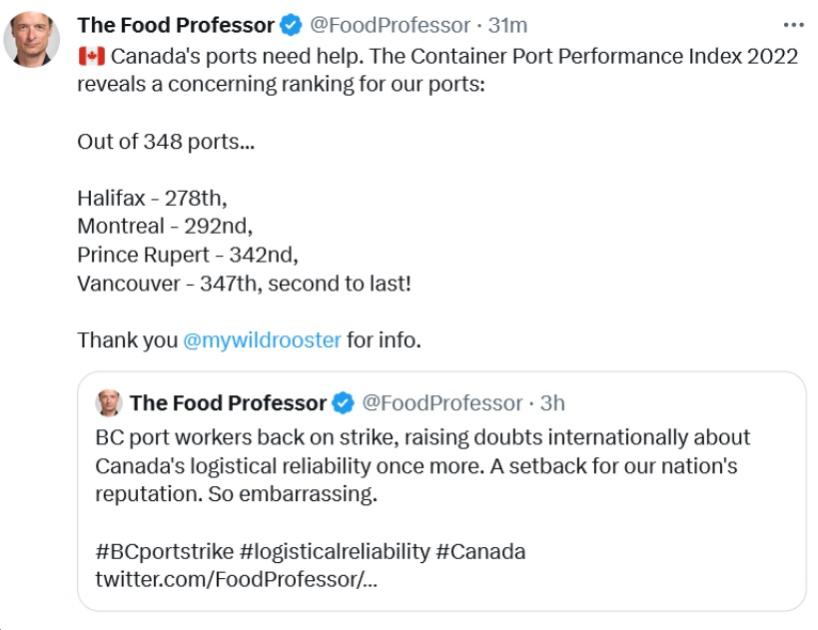Click the 'Vancouver - 347th, second to last!' line
This screenshot has height=630, width=818.
pos(243,283)
